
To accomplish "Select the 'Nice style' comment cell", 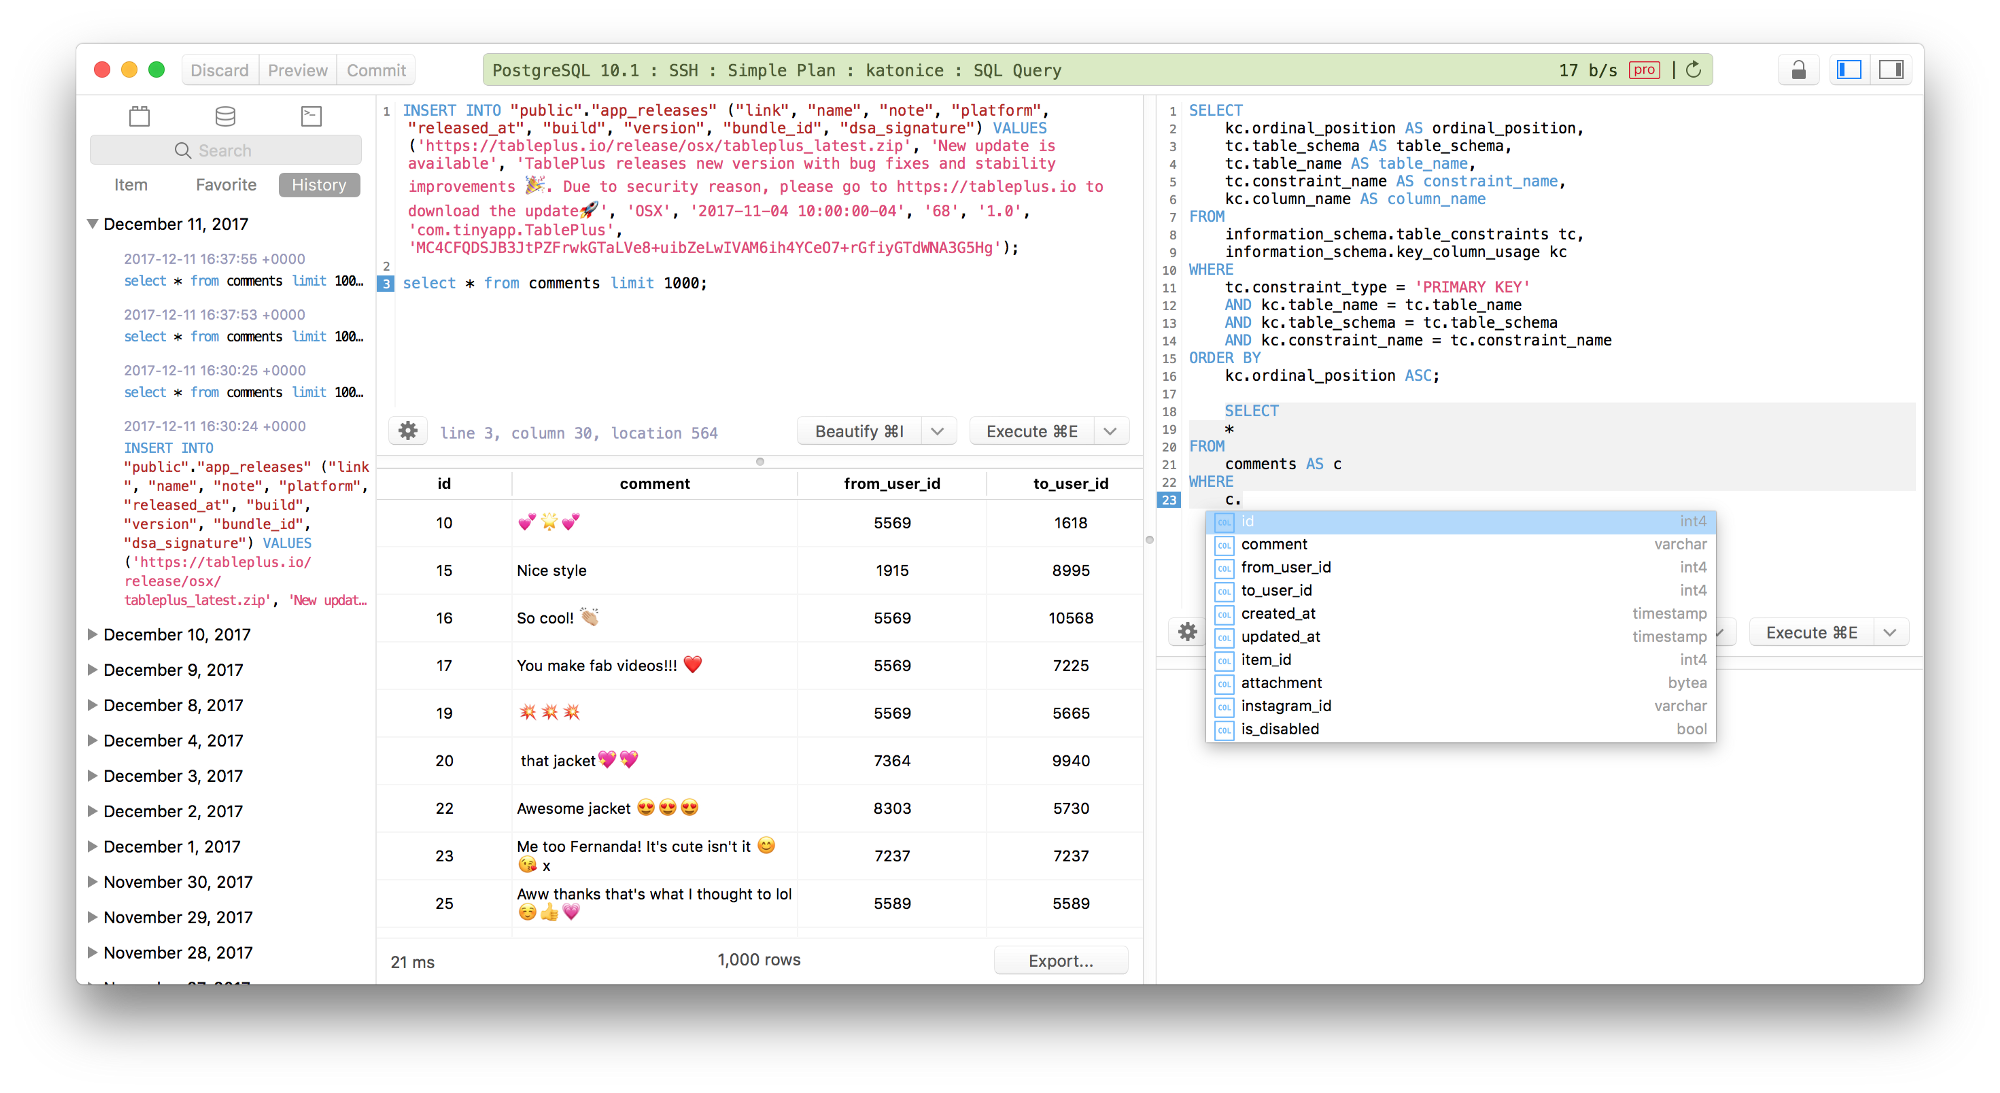I will (655, 570).
